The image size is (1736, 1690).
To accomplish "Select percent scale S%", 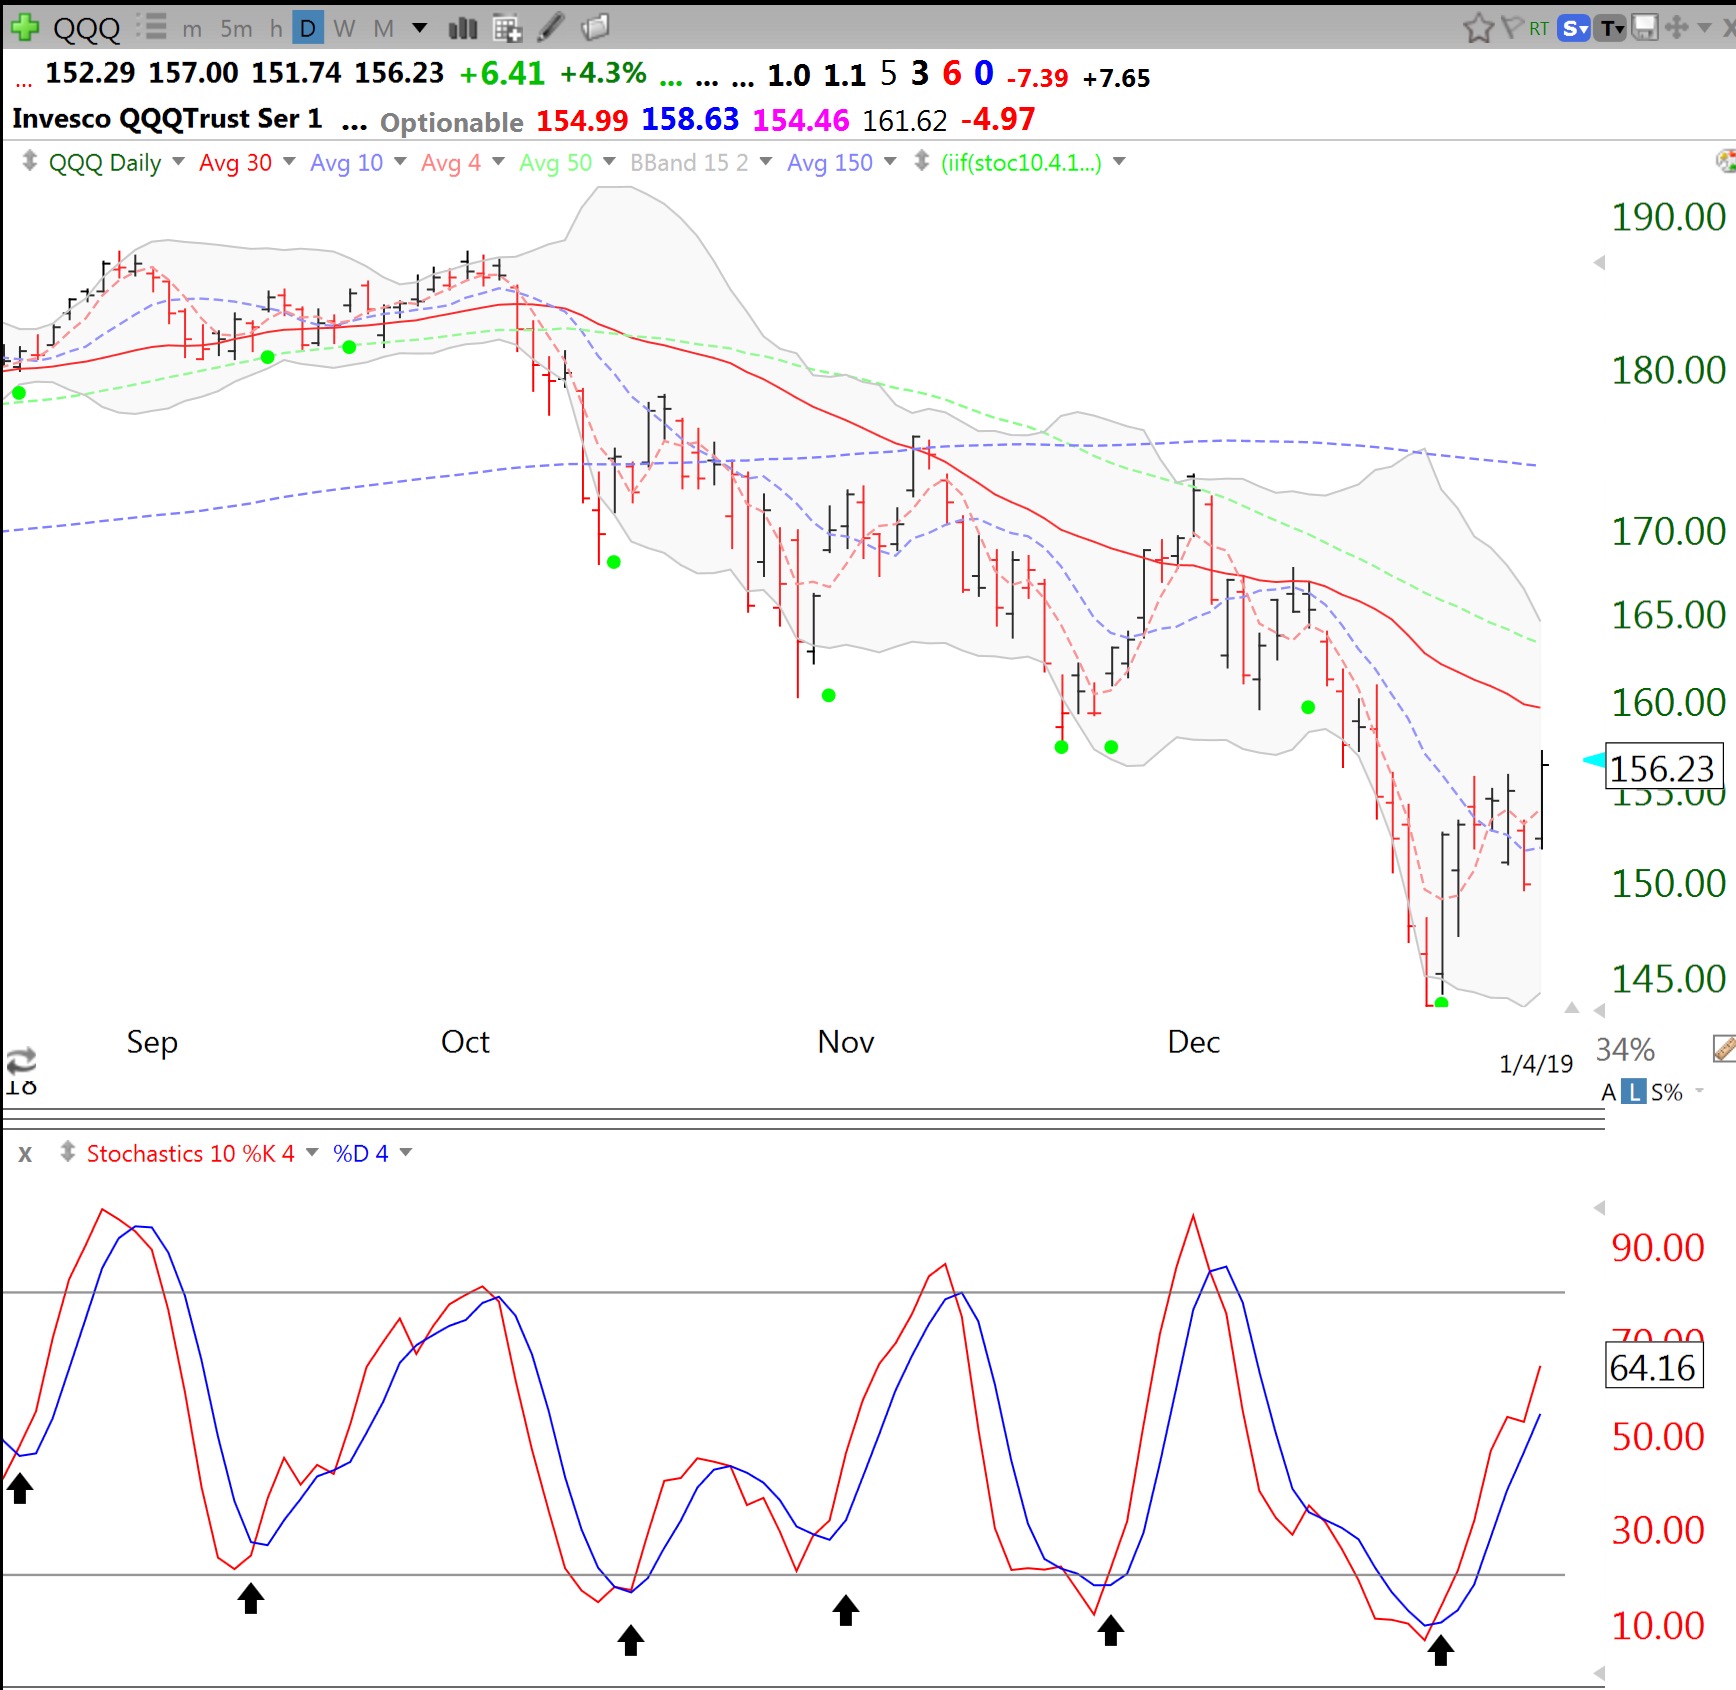I will click(1666, 1092).
